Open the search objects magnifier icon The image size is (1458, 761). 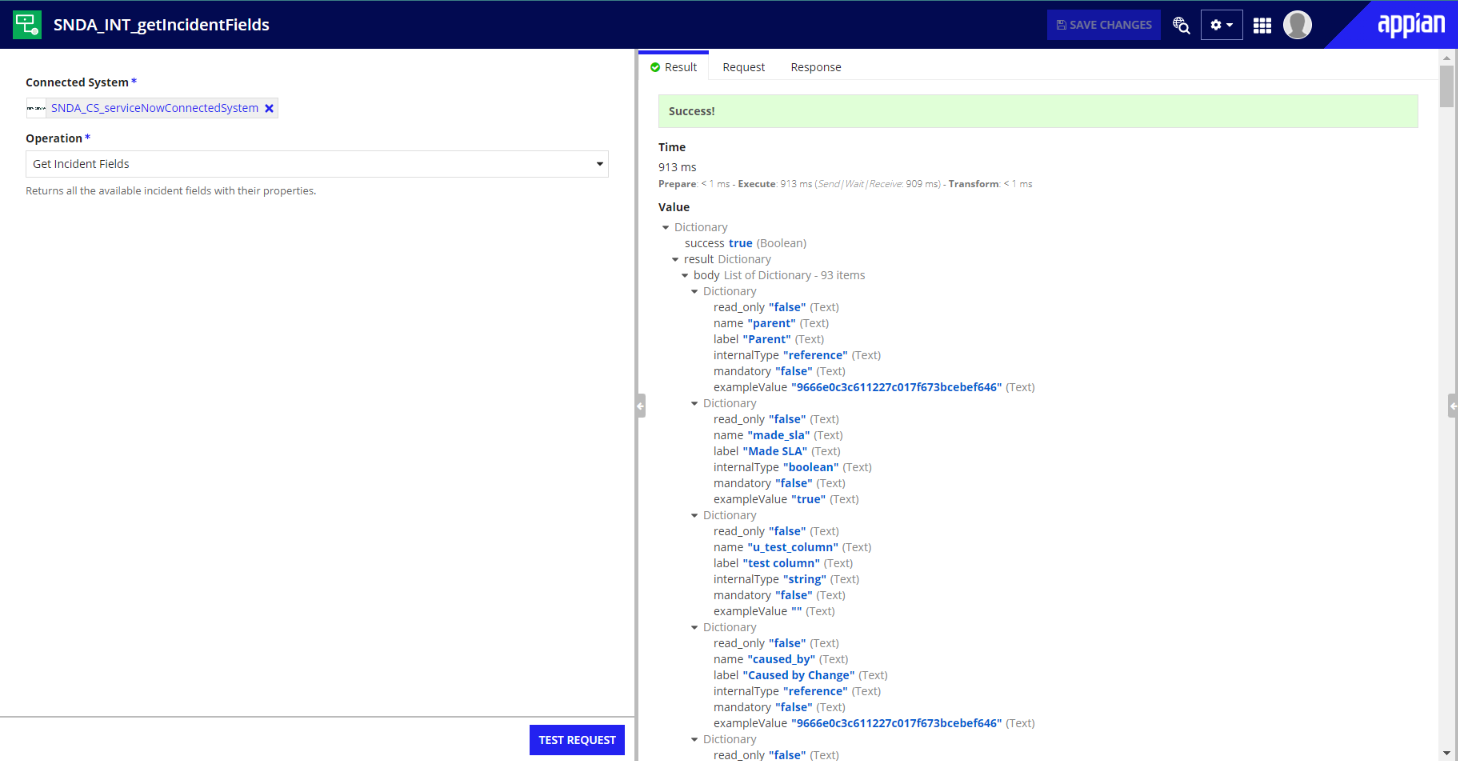(1181, 25)
